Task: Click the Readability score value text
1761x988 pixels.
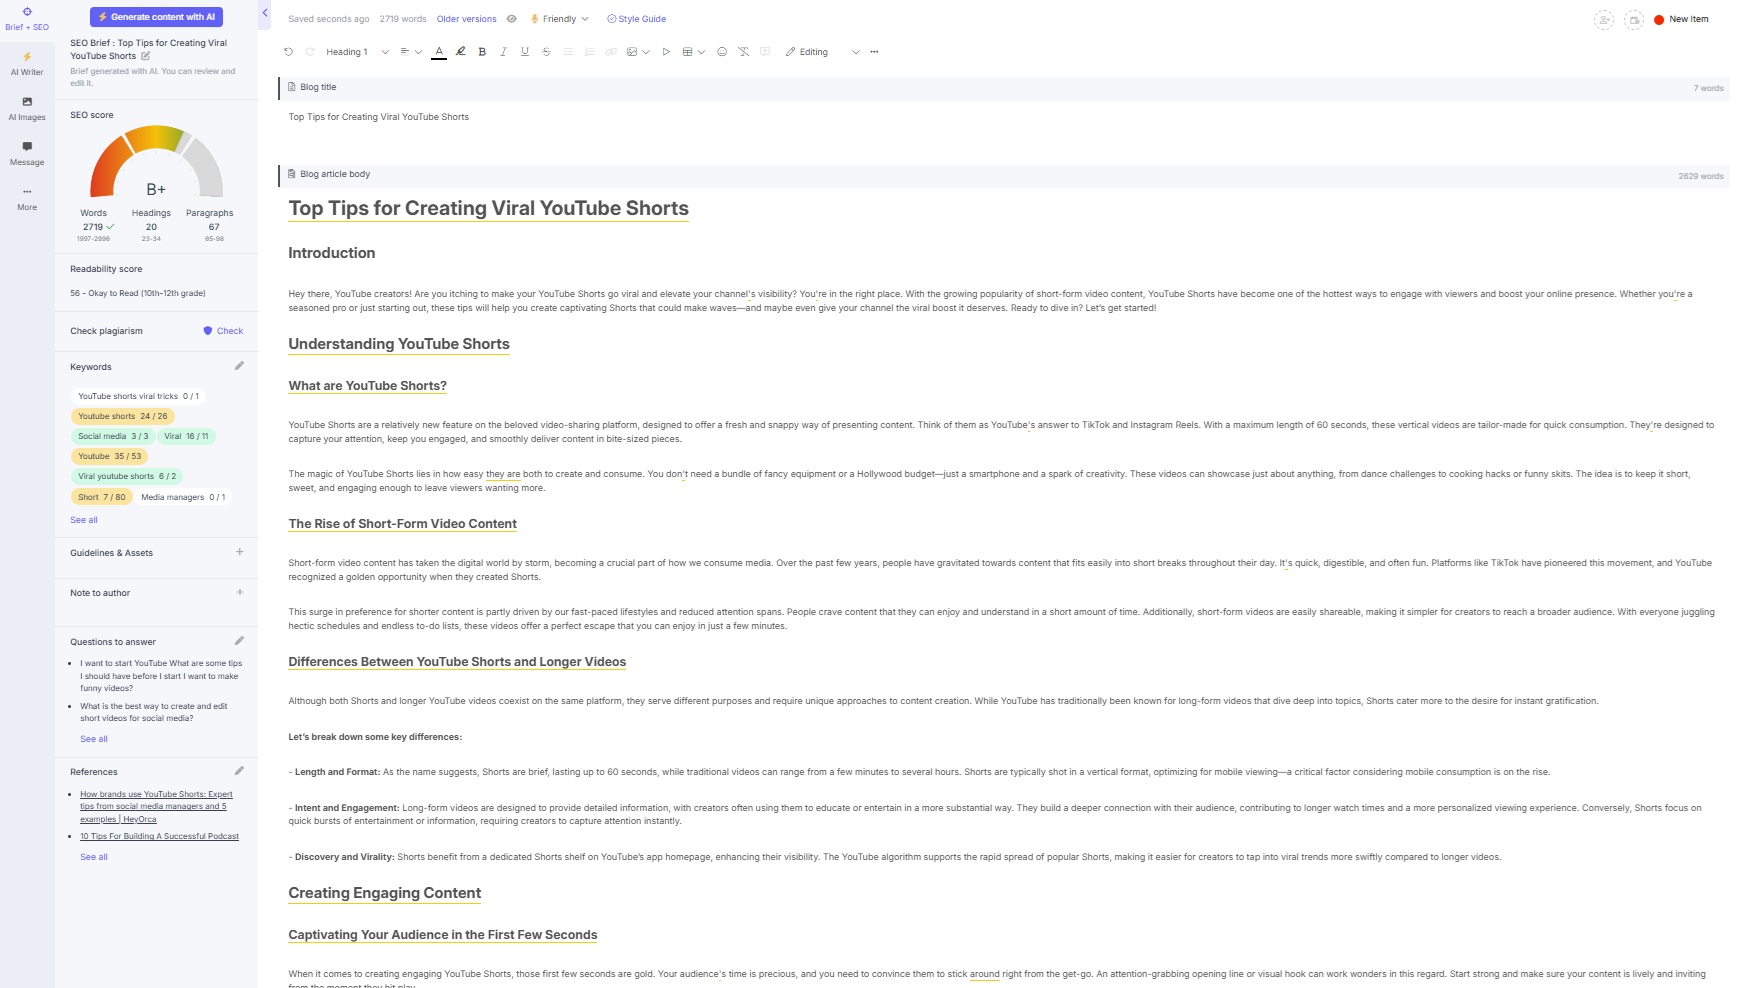Action: [138, 293]
